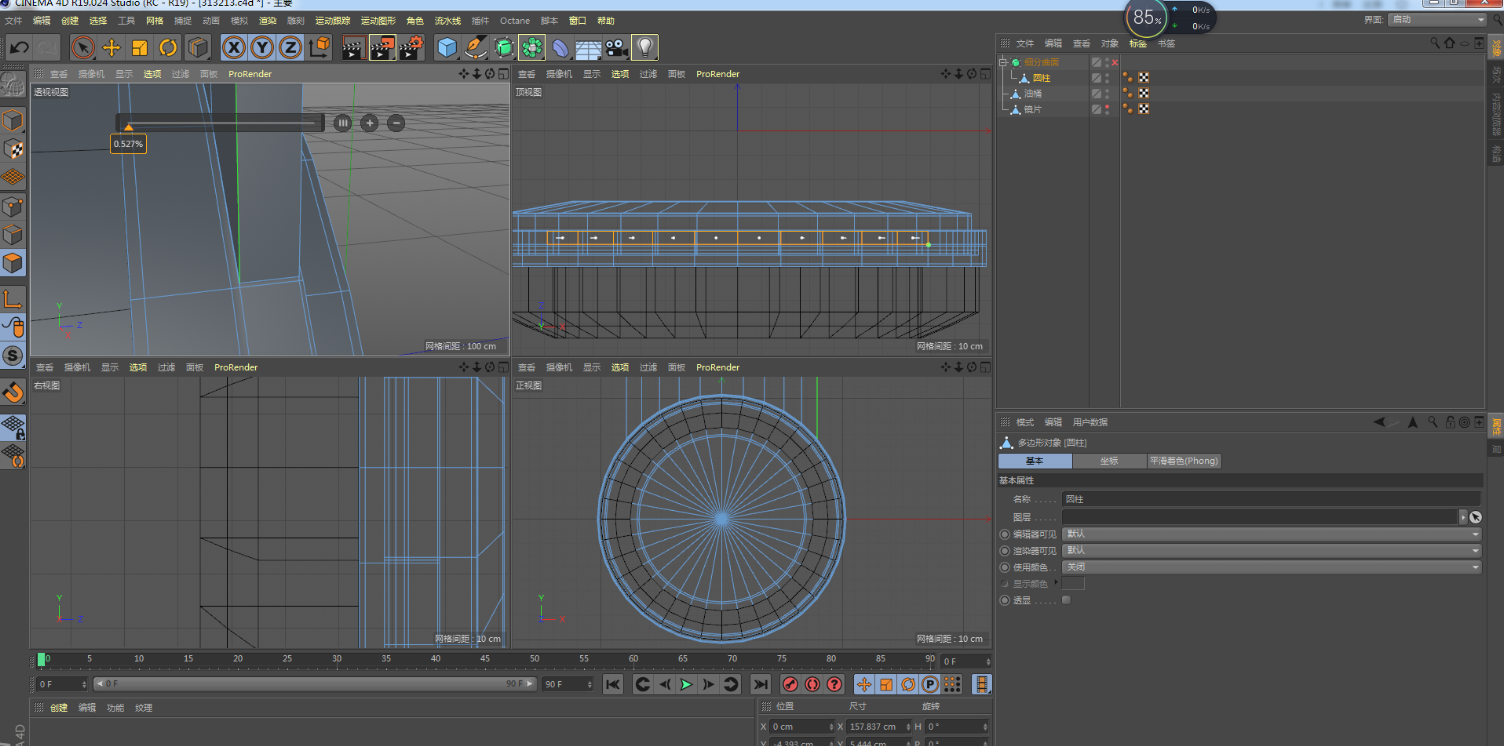The image size is (1504, 746).
Task: Switch to the 基本 attributes tab
Action: pyautogui.click(x=1035, y=461)
